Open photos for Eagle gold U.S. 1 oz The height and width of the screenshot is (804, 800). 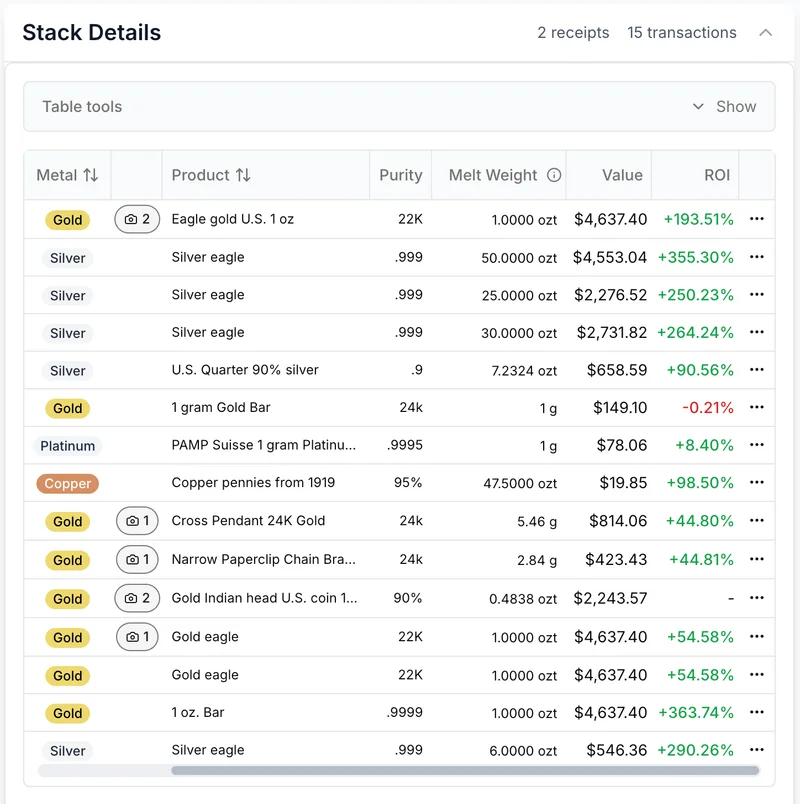click(x=137, y=219)
